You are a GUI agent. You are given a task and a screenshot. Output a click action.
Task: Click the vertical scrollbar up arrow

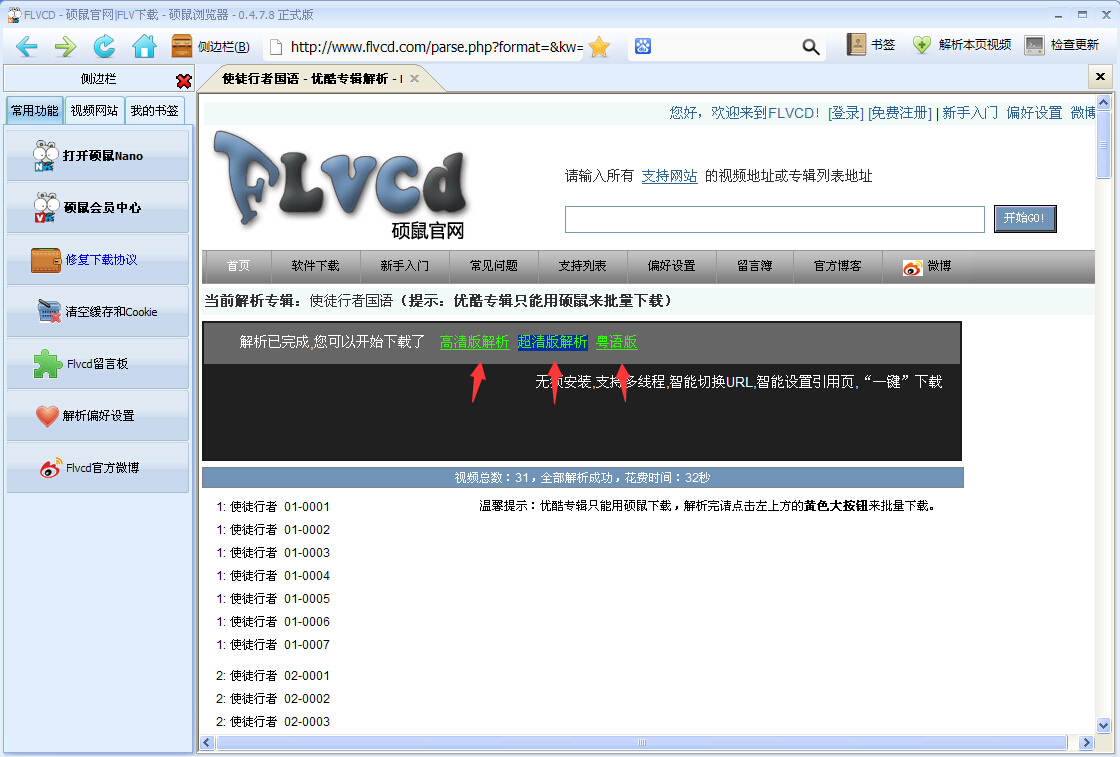click(1104, 102)
